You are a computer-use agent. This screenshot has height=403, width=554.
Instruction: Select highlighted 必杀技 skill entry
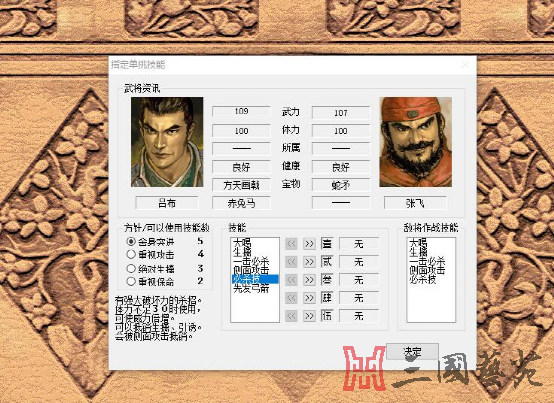(255, 279)
